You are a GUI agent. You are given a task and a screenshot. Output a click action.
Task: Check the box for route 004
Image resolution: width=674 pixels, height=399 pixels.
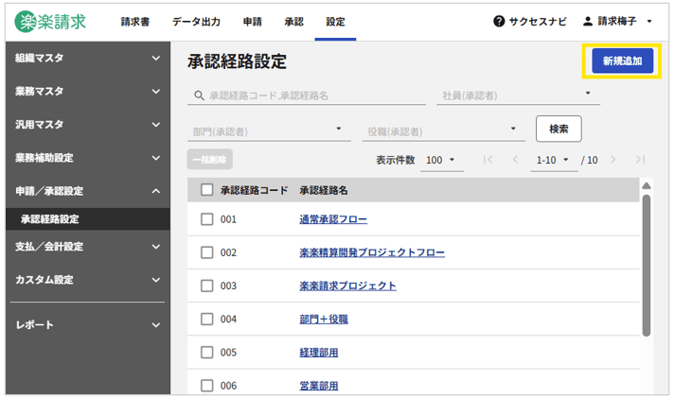[207, 319]
